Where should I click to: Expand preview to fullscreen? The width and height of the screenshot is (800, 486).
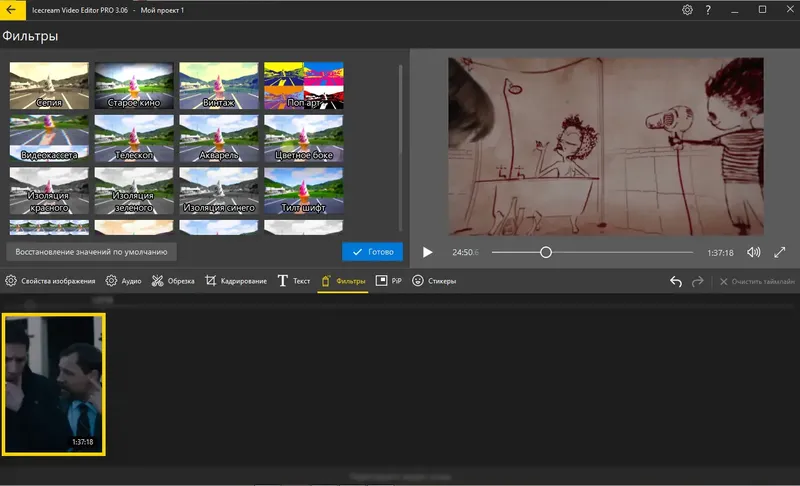[x=780, y=252]
